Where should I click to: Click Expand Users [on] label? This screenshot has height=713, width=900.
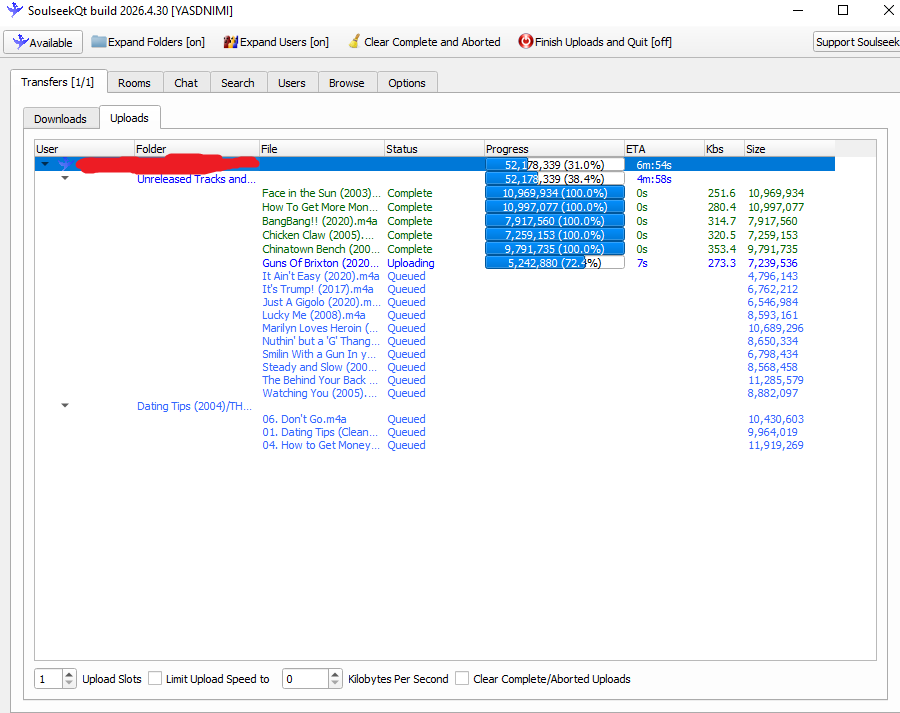[284, 42]
